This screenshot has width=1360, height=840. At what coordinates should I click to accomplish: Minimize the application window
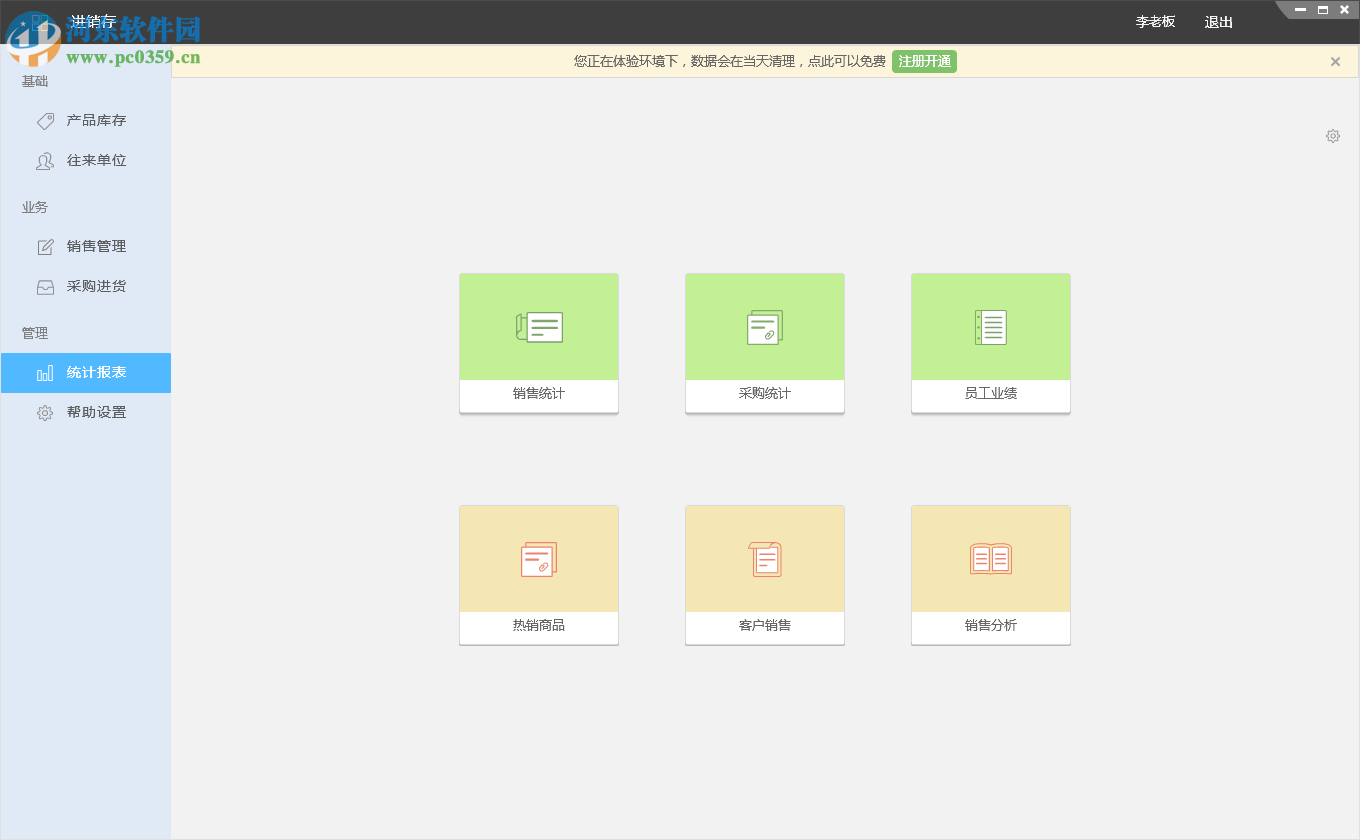click(x=1301, y=10)
